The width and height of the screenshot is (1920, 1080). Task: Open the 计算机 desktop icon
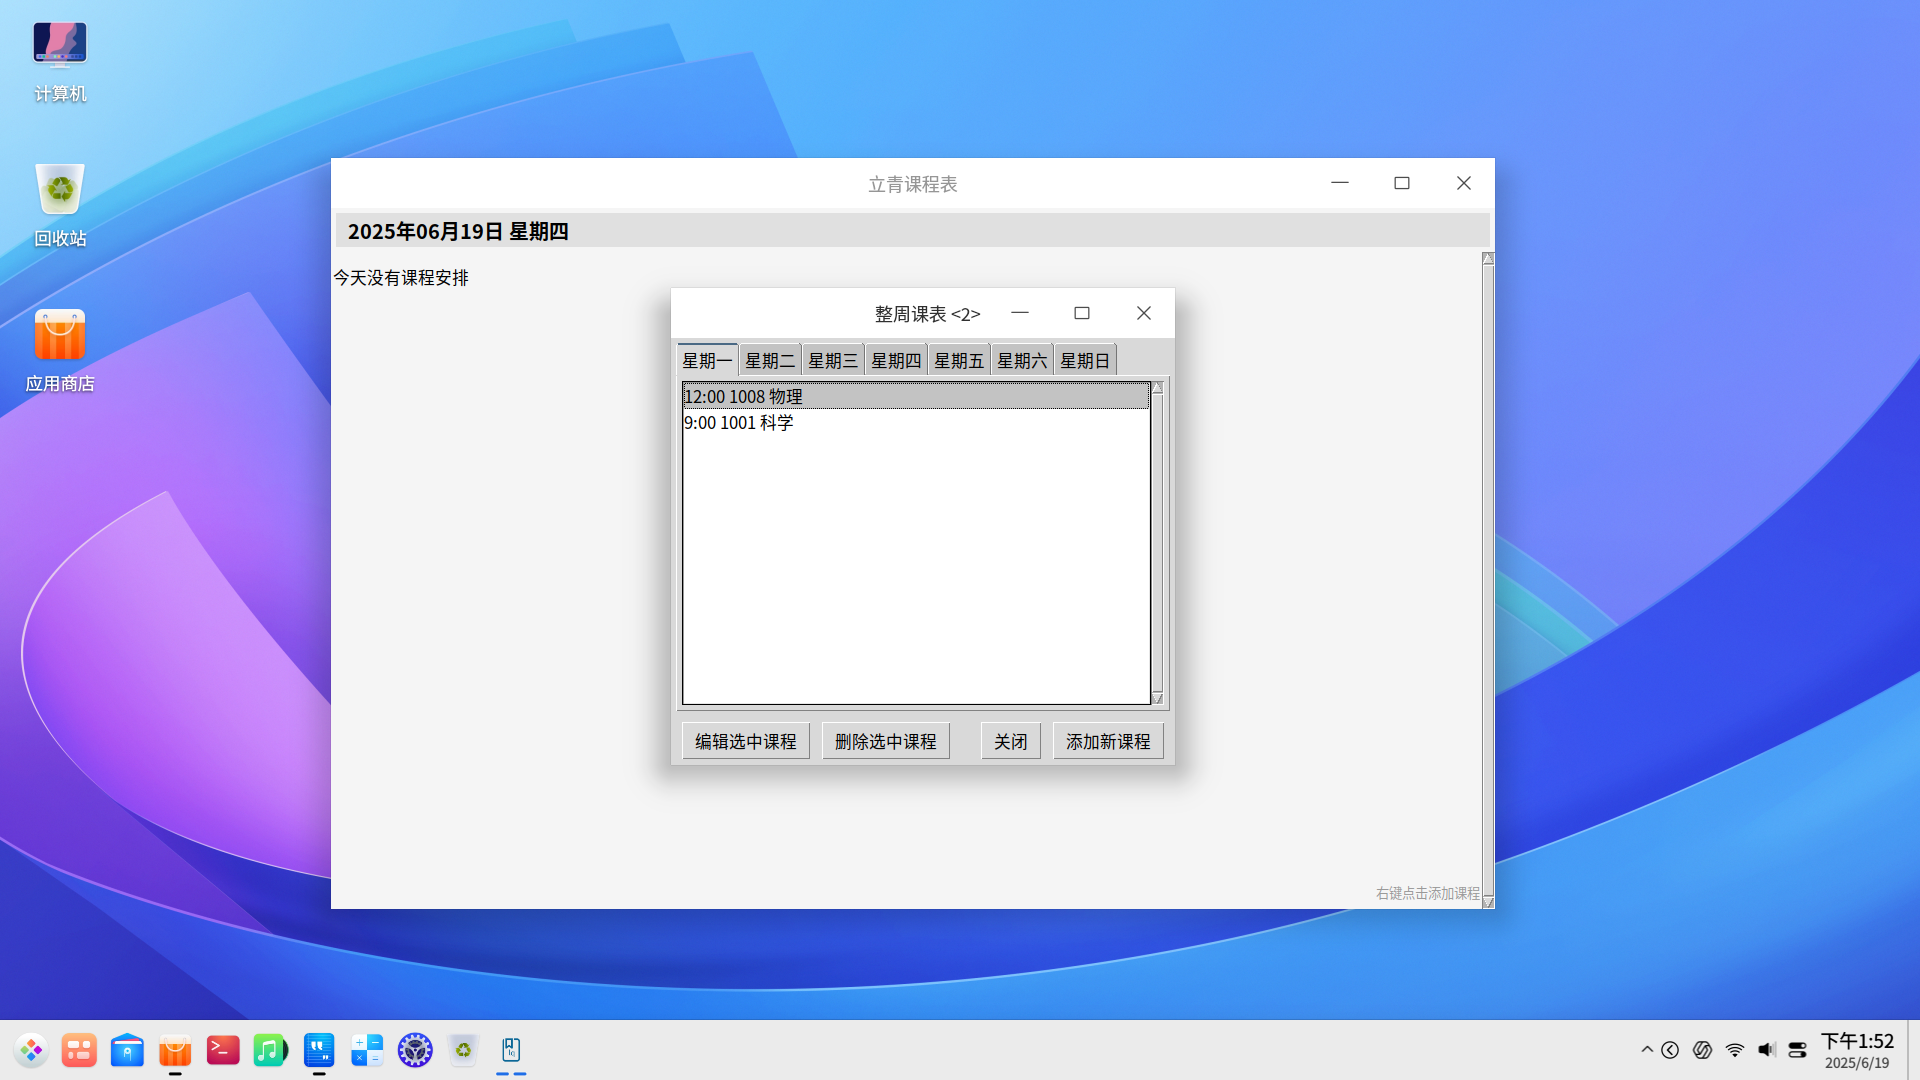tap(60, 62)
